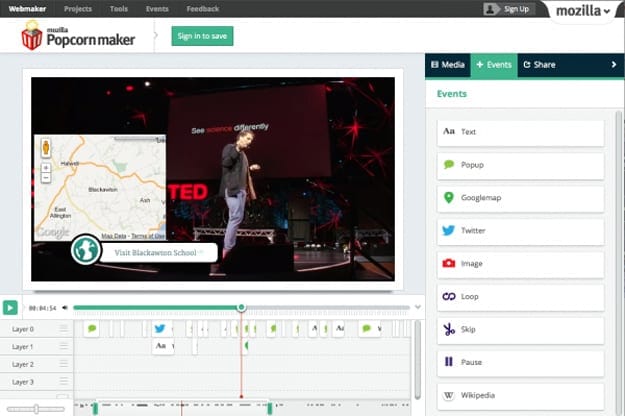Add a Popup event
Viewport: 625px width, 416px height.
(520, 165)
